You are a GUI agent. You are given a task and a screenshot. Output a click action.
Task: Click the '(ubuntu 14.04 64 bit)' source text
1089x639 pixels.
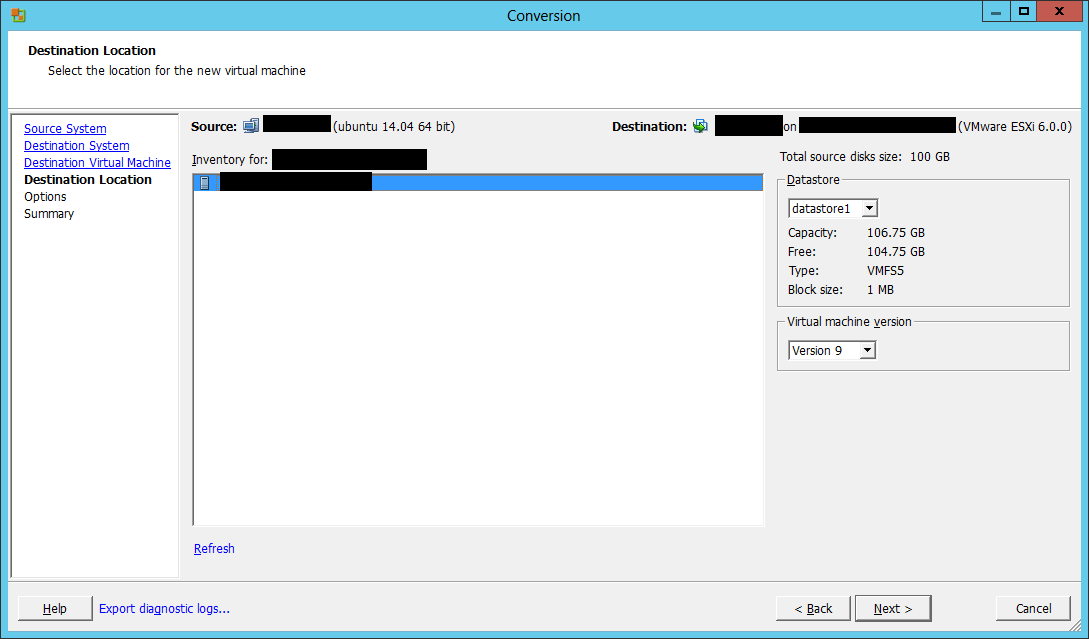pos(394,126)
